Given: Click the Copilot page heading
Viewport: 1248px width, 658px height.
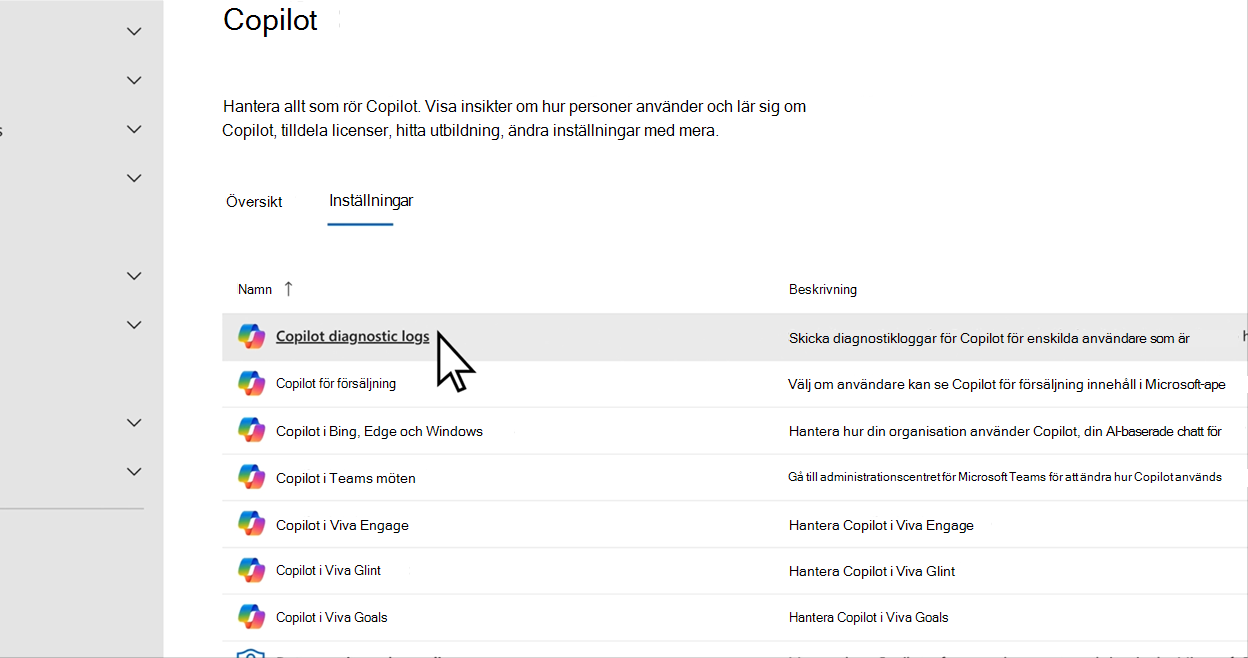Looking at the screenshot, I should [x=270, y=19].
